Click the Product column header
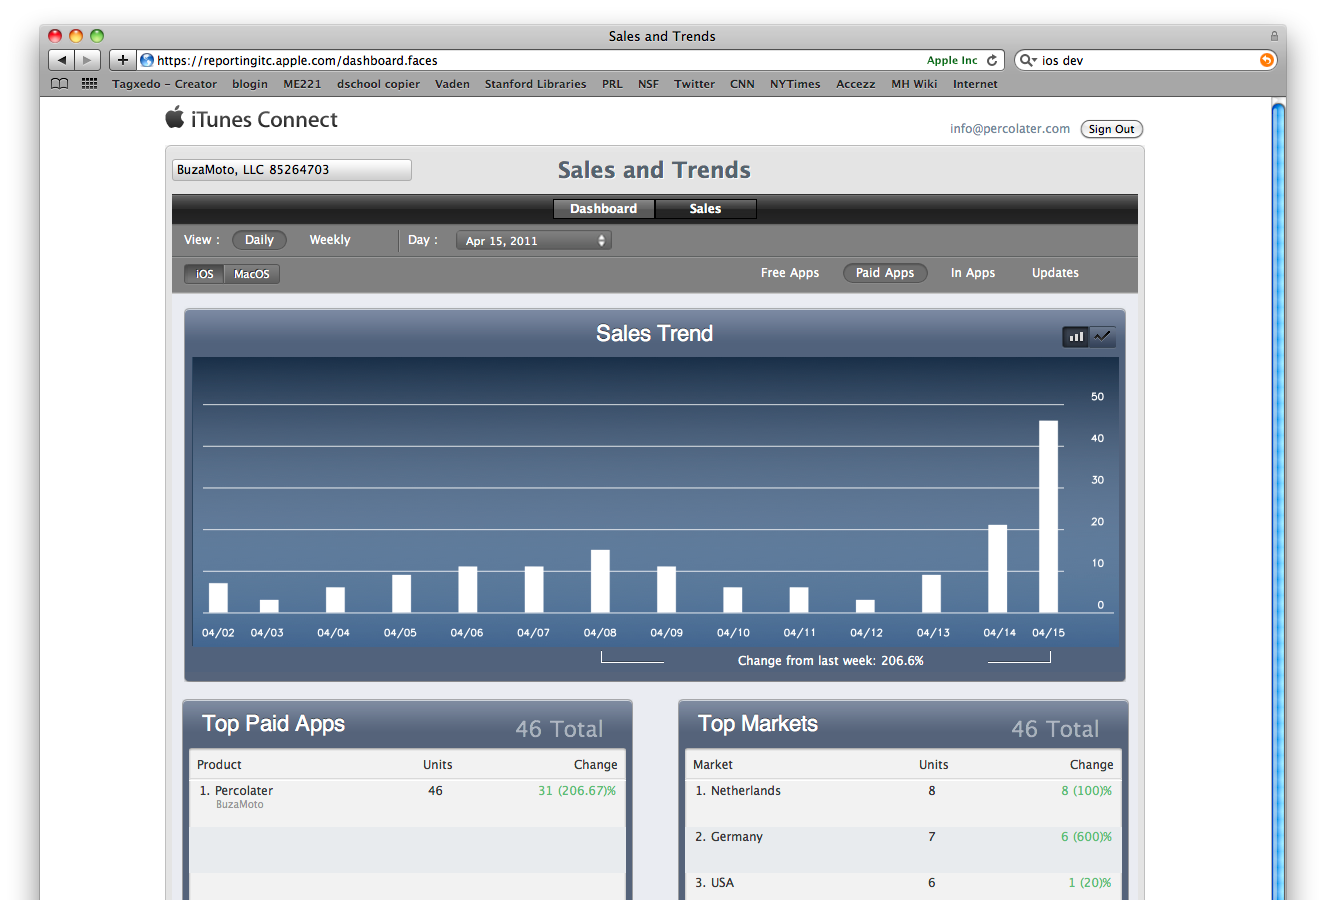1326x900 pixels. tap(219, 765)
